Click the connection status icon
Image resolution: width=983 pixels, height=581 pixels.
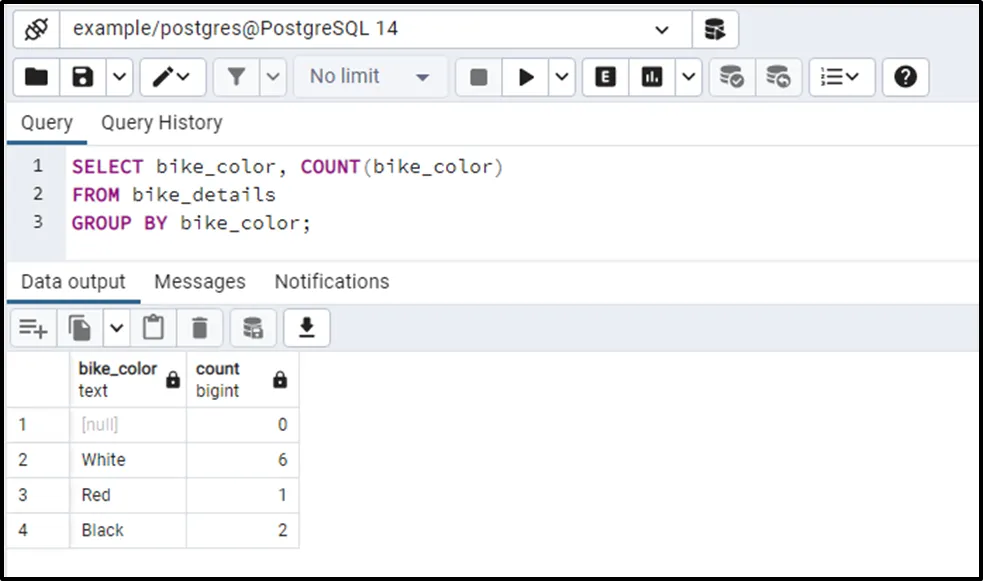(36, 30)
